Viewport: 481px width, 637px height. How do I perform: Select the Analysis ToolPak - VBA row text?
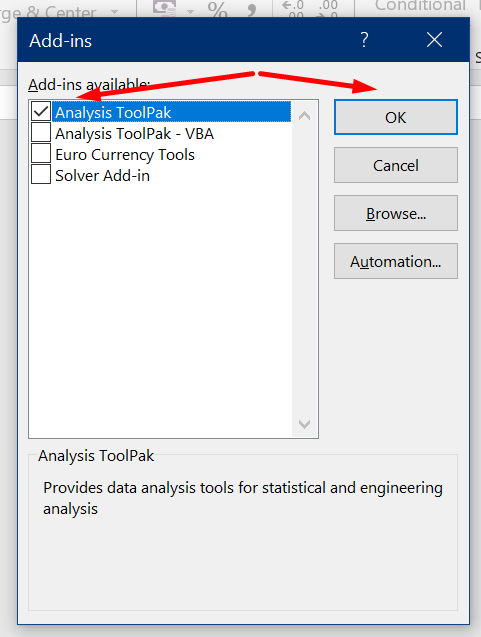pyautogui.click(x=134, y=134)
